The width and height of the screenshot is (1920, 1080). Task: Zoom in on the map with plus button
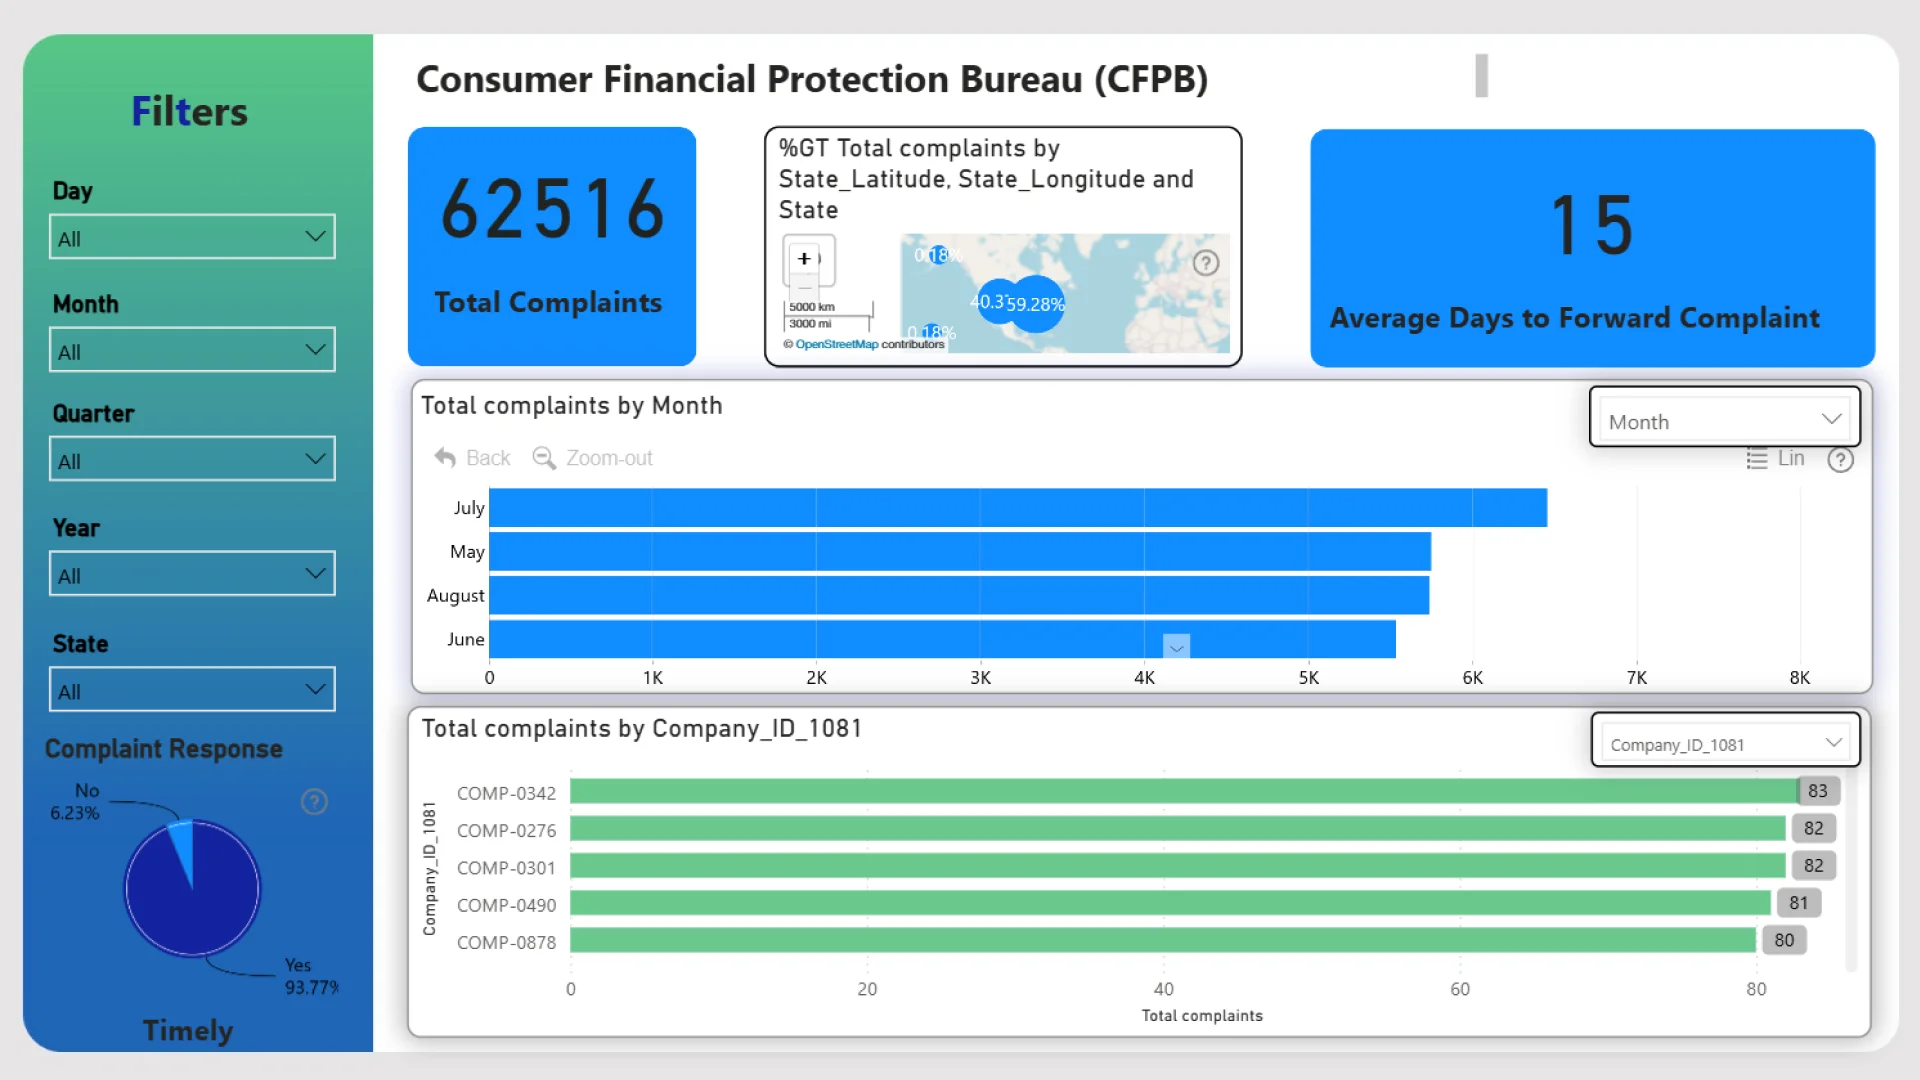(804, 258)
